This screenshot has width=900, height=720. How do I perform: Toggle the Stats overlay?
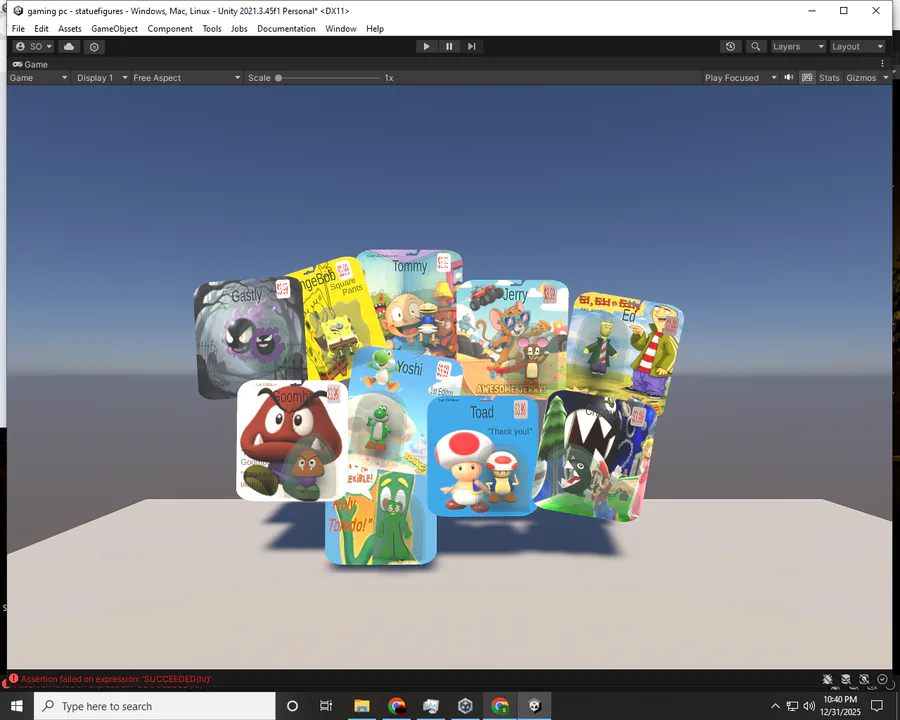pos(829,78)
